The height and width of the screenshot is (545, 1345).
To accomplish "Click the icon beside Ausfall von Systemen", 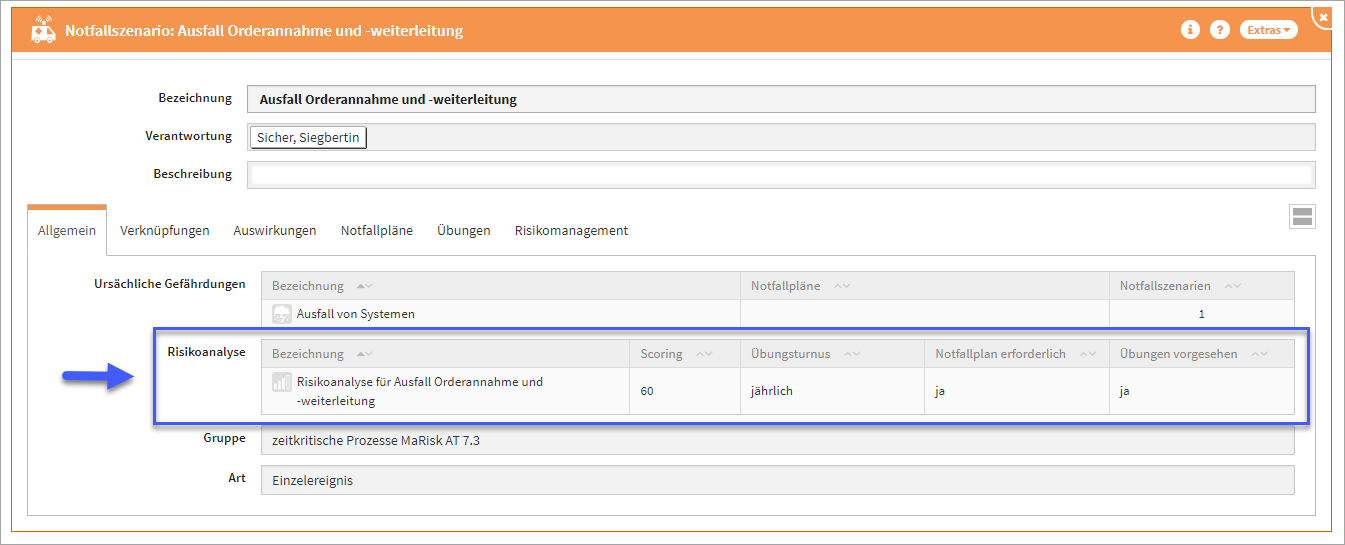I will tap(282, 314).
